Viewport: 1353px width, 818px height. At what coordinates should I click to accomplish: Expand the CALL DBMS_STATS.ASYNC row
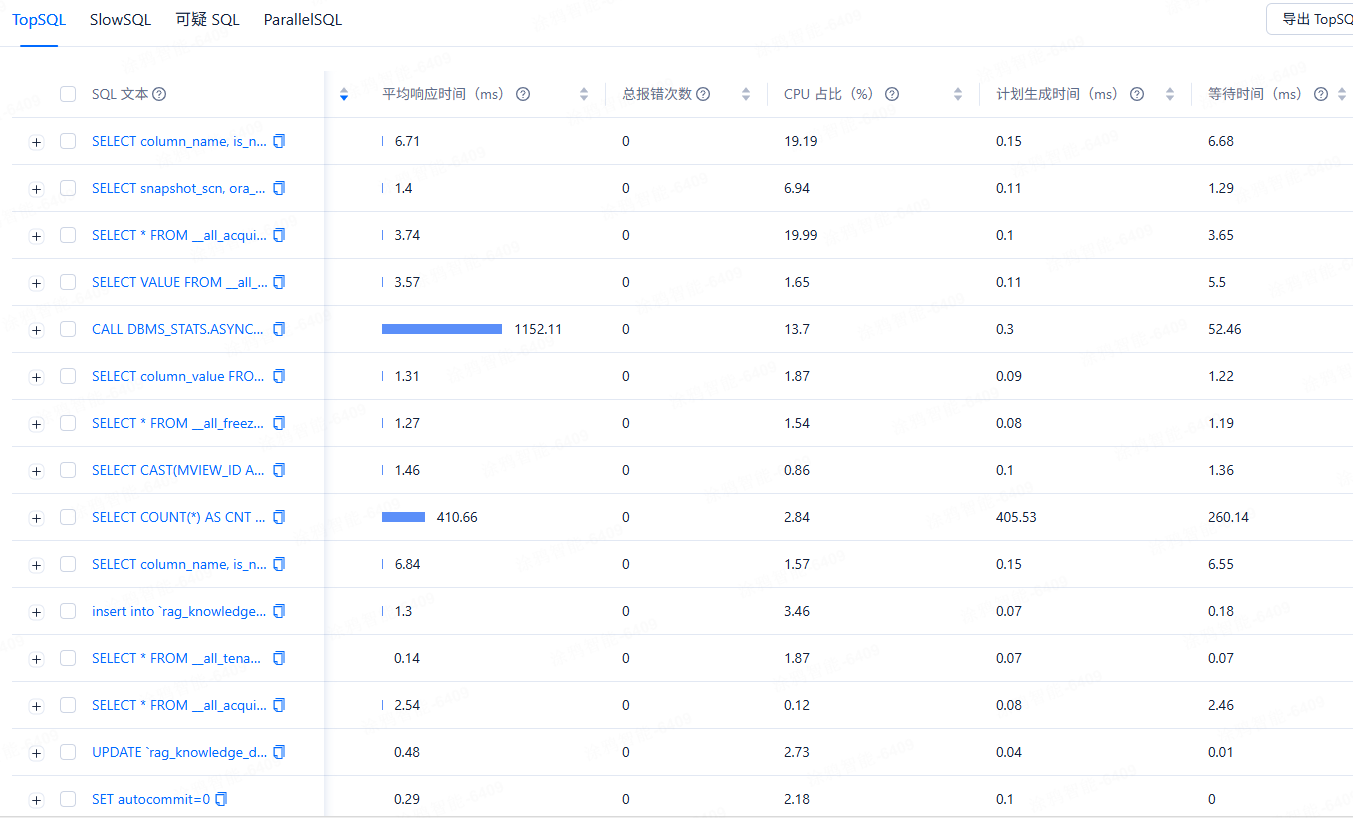coord(37,330)
